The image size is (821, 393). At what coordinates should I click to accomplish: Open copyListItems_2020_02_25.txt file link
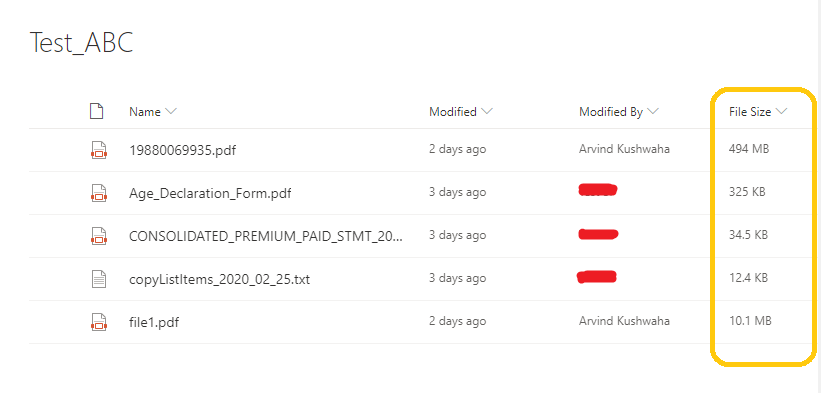219,279
